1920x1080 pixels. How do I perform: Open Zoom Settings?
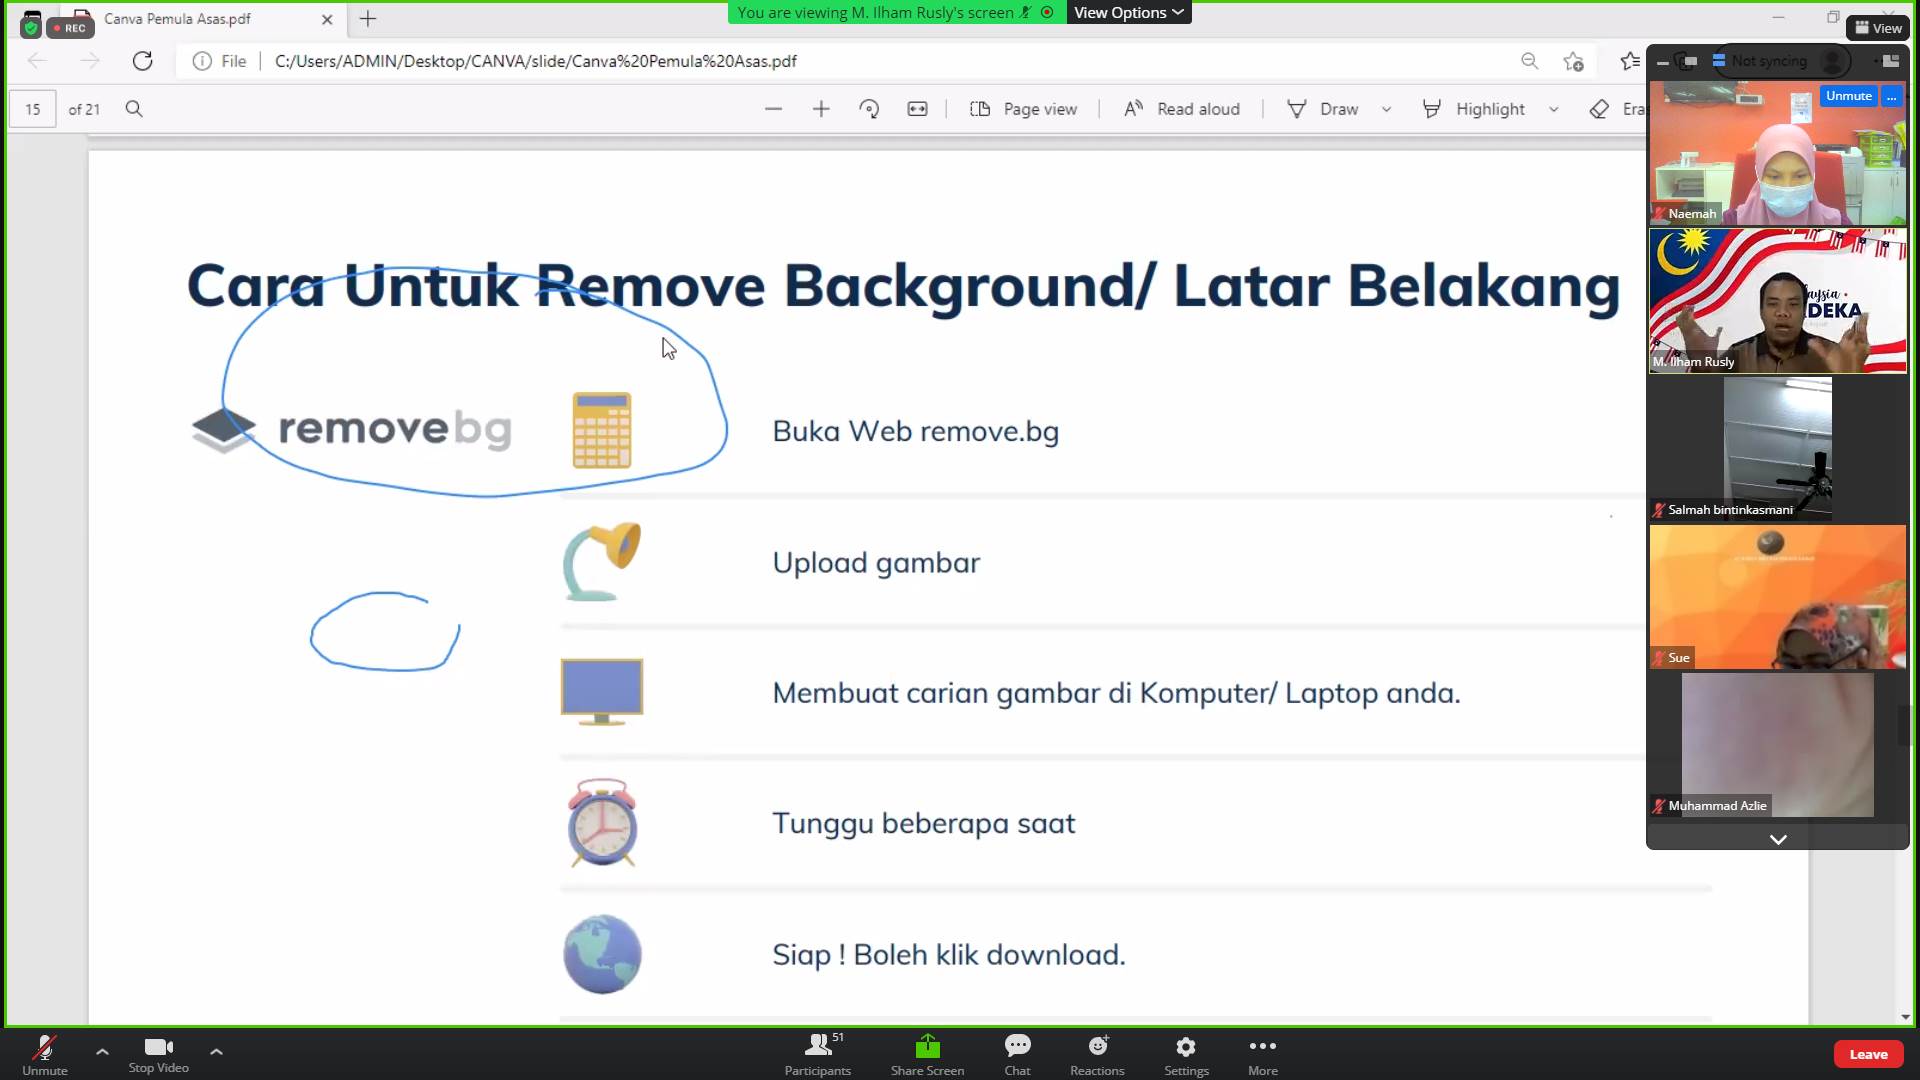click(x=1186, y=1054)
